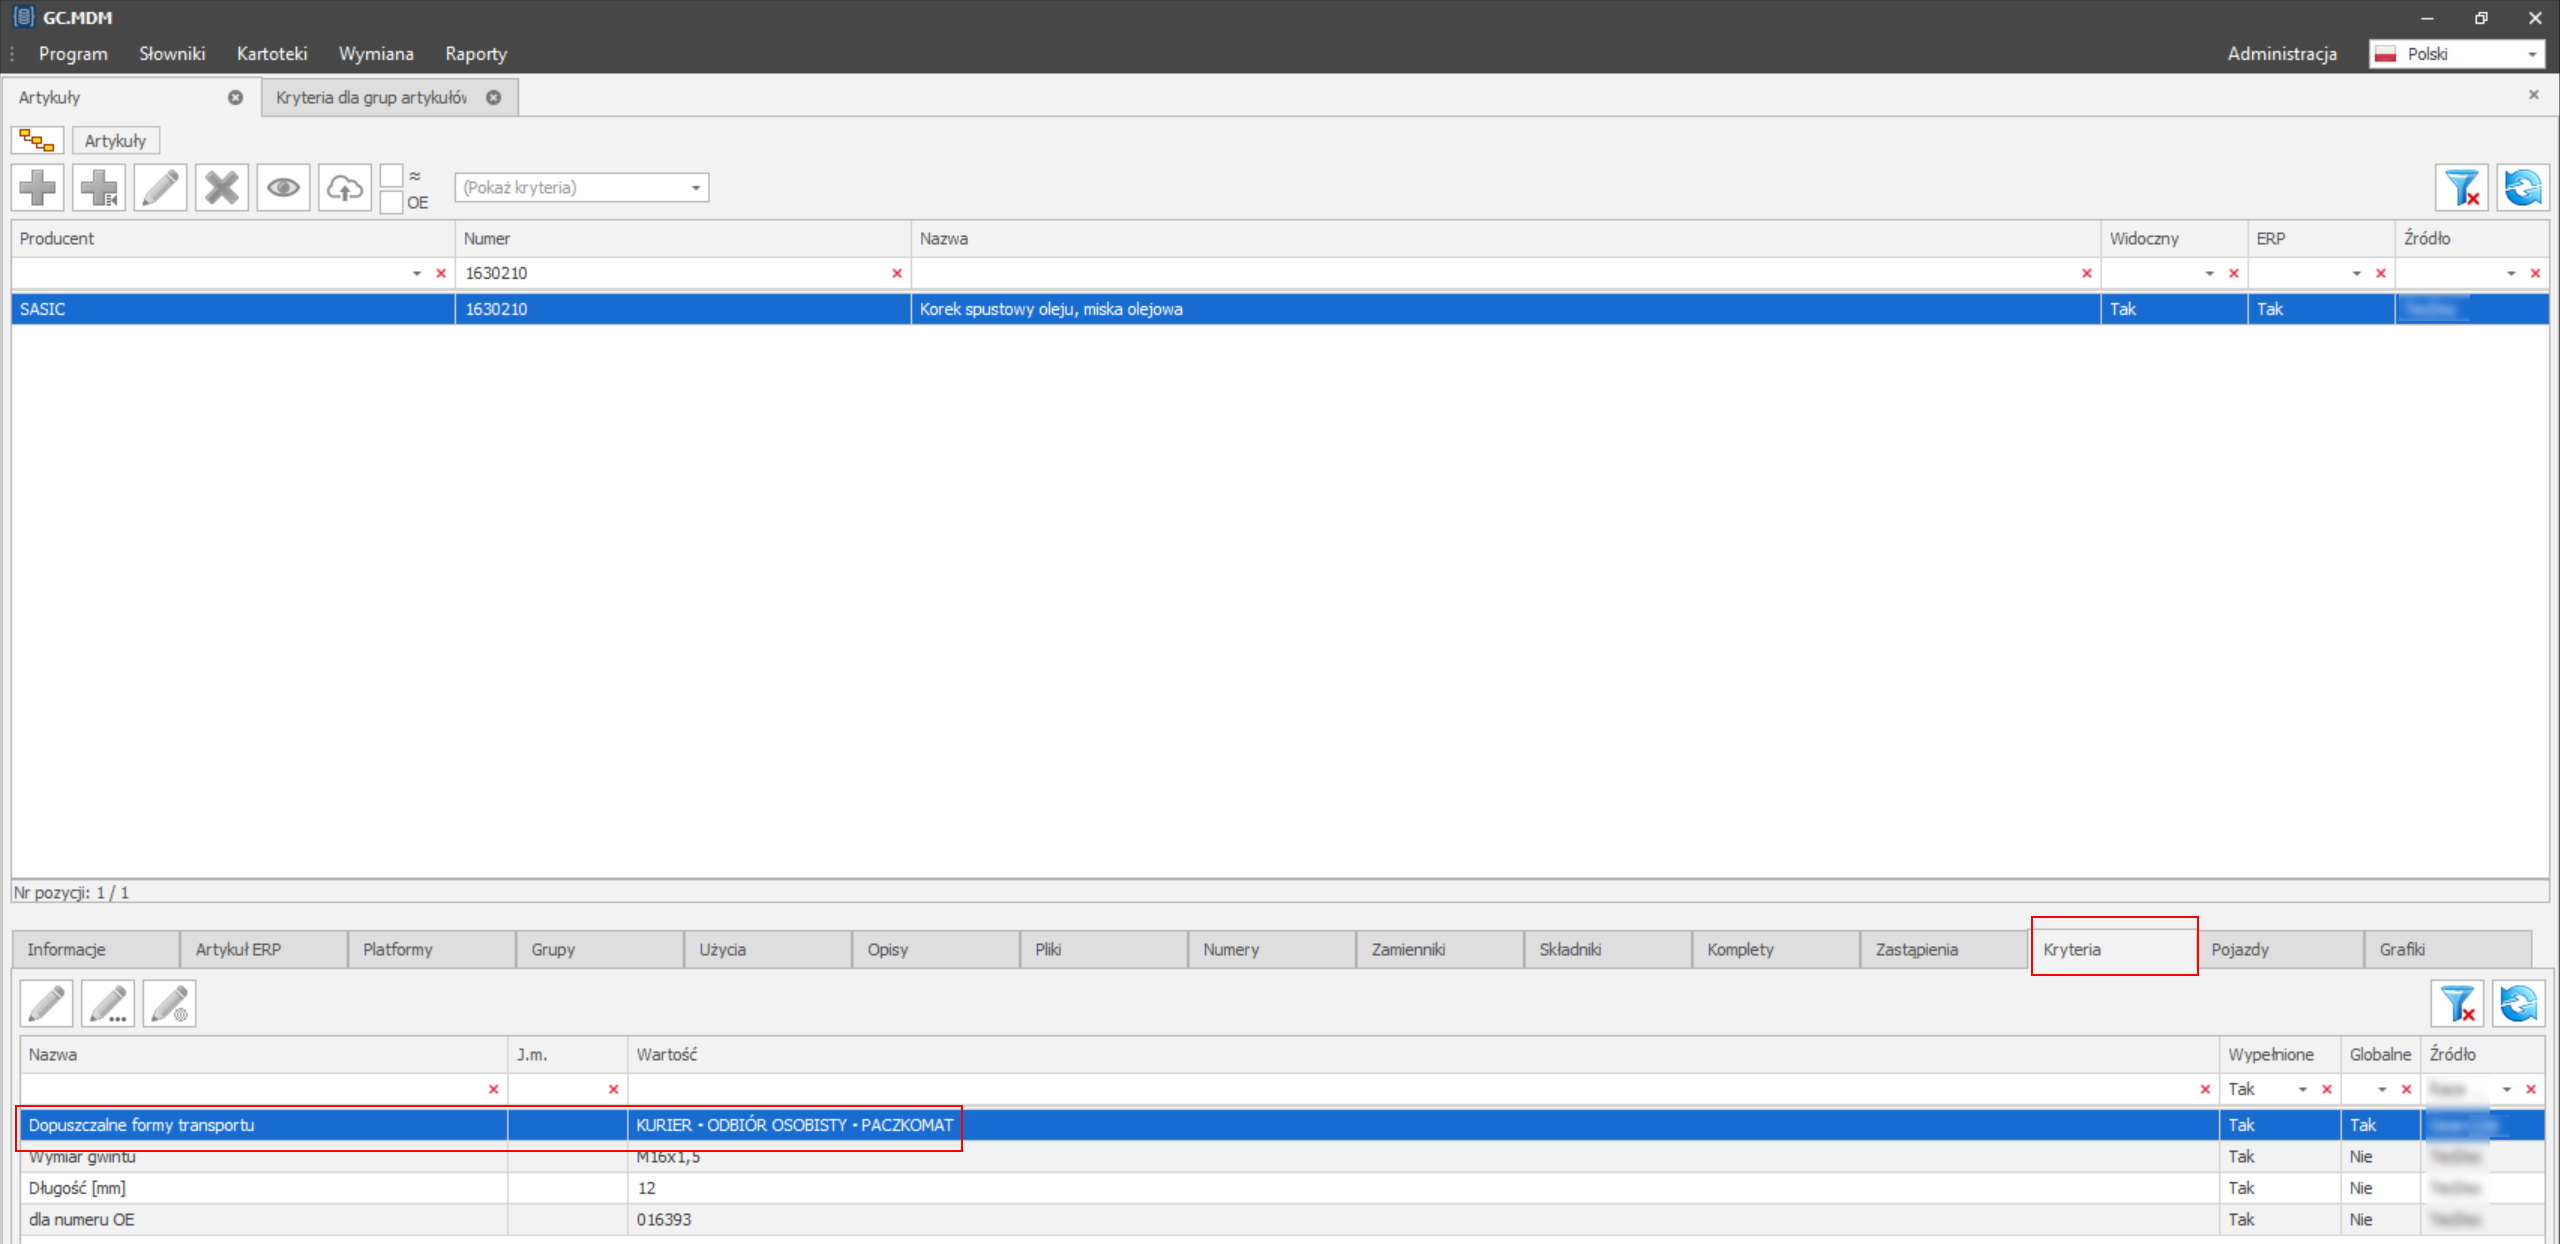Click pencil with dots edit icon
Screen dimensions: 2560x1244
[x=108, y=1003]
